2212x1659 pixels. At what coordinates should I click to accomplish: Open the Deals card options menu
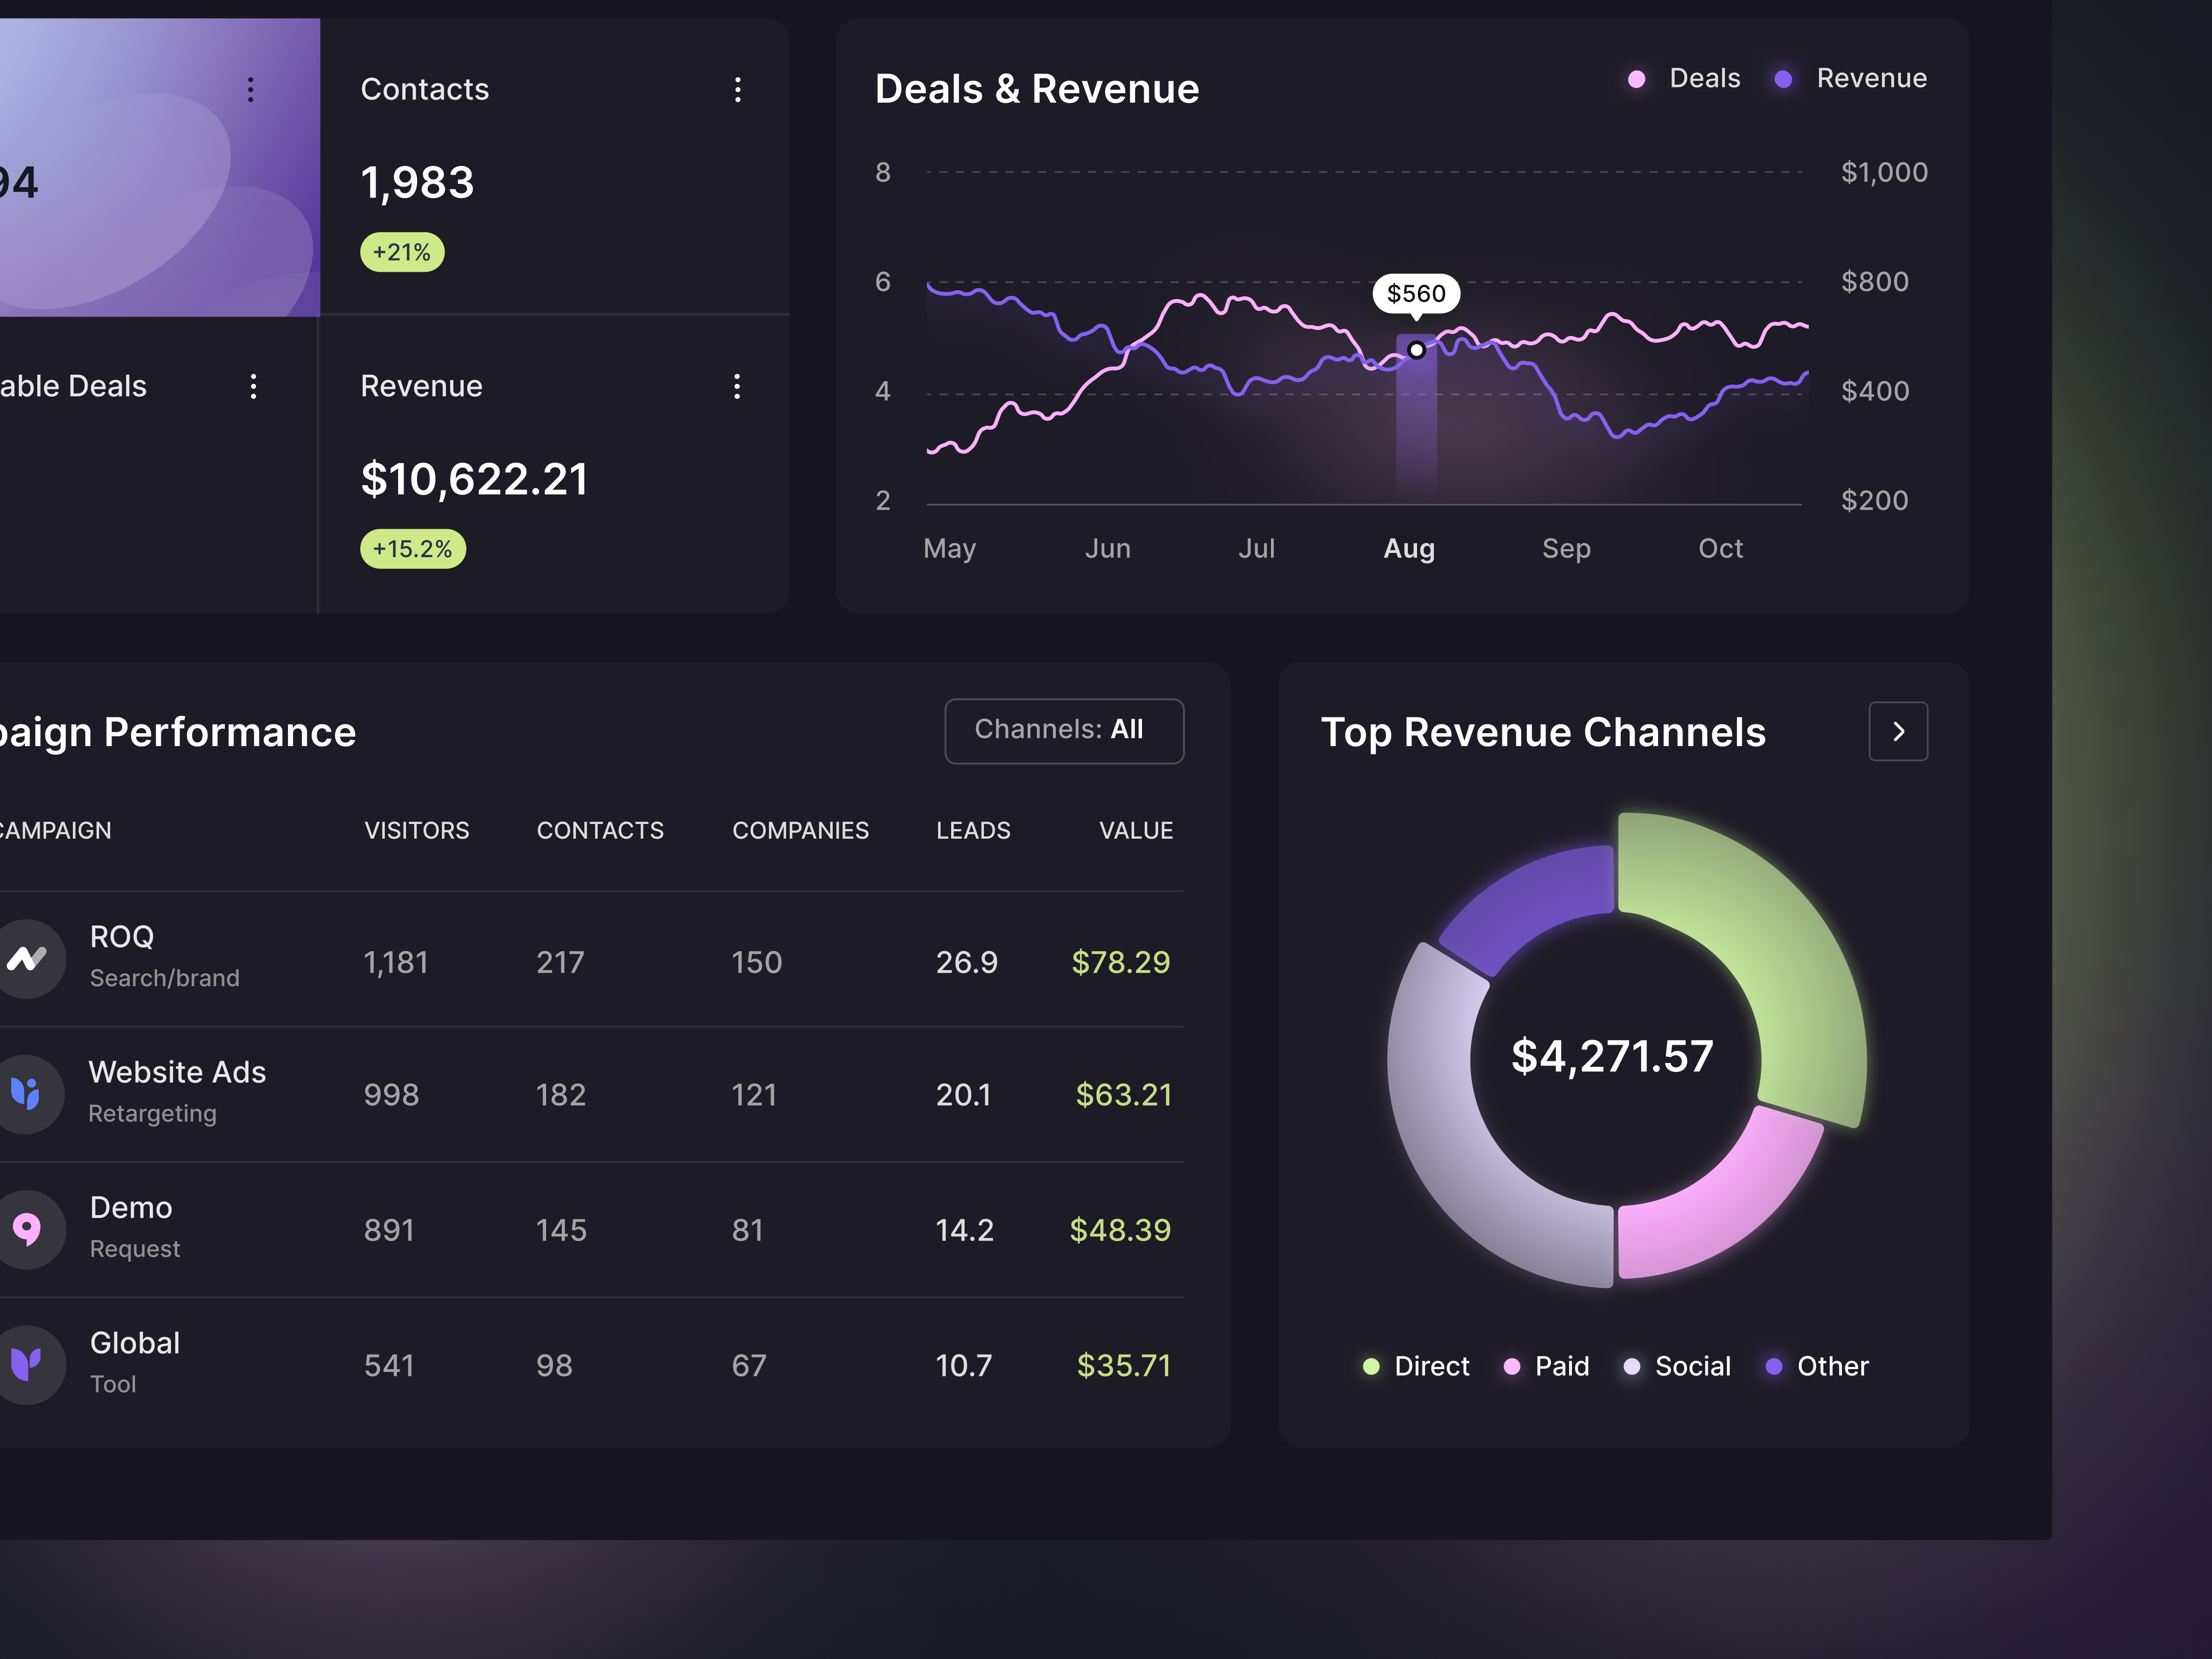[x=253, y=387]
